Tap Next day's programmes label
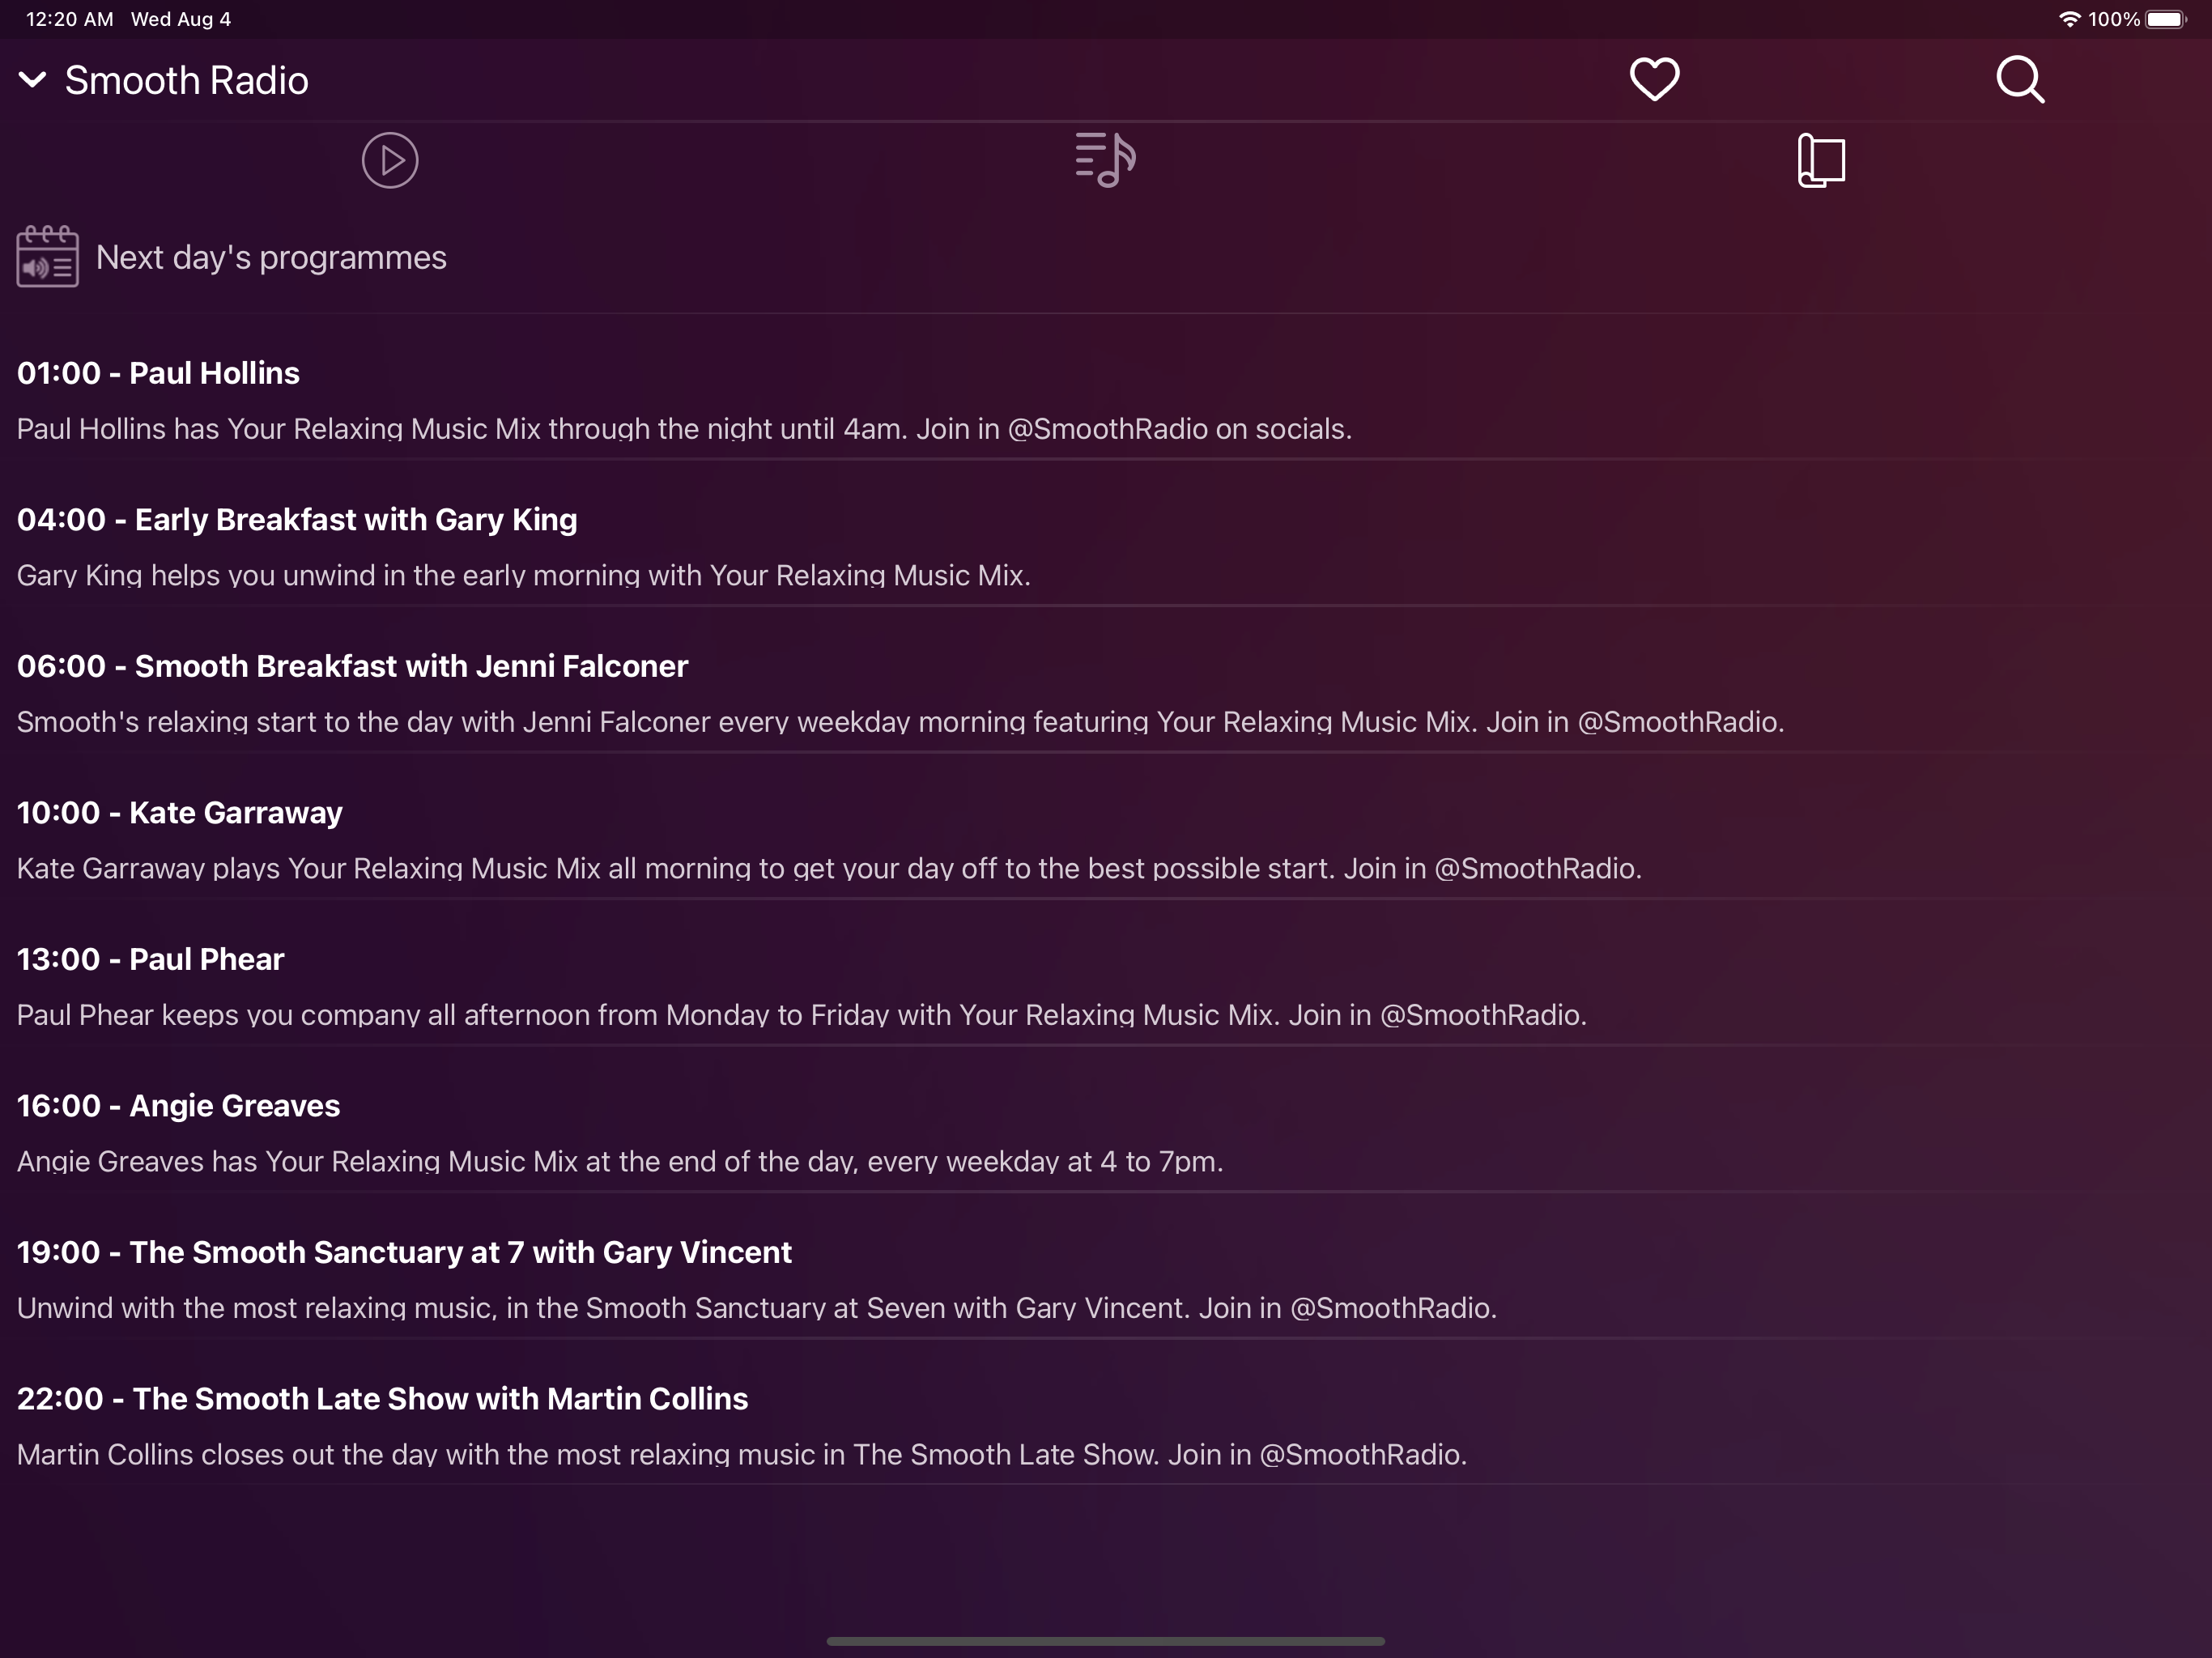2212x1658 pixels. [x=271, y=257]
